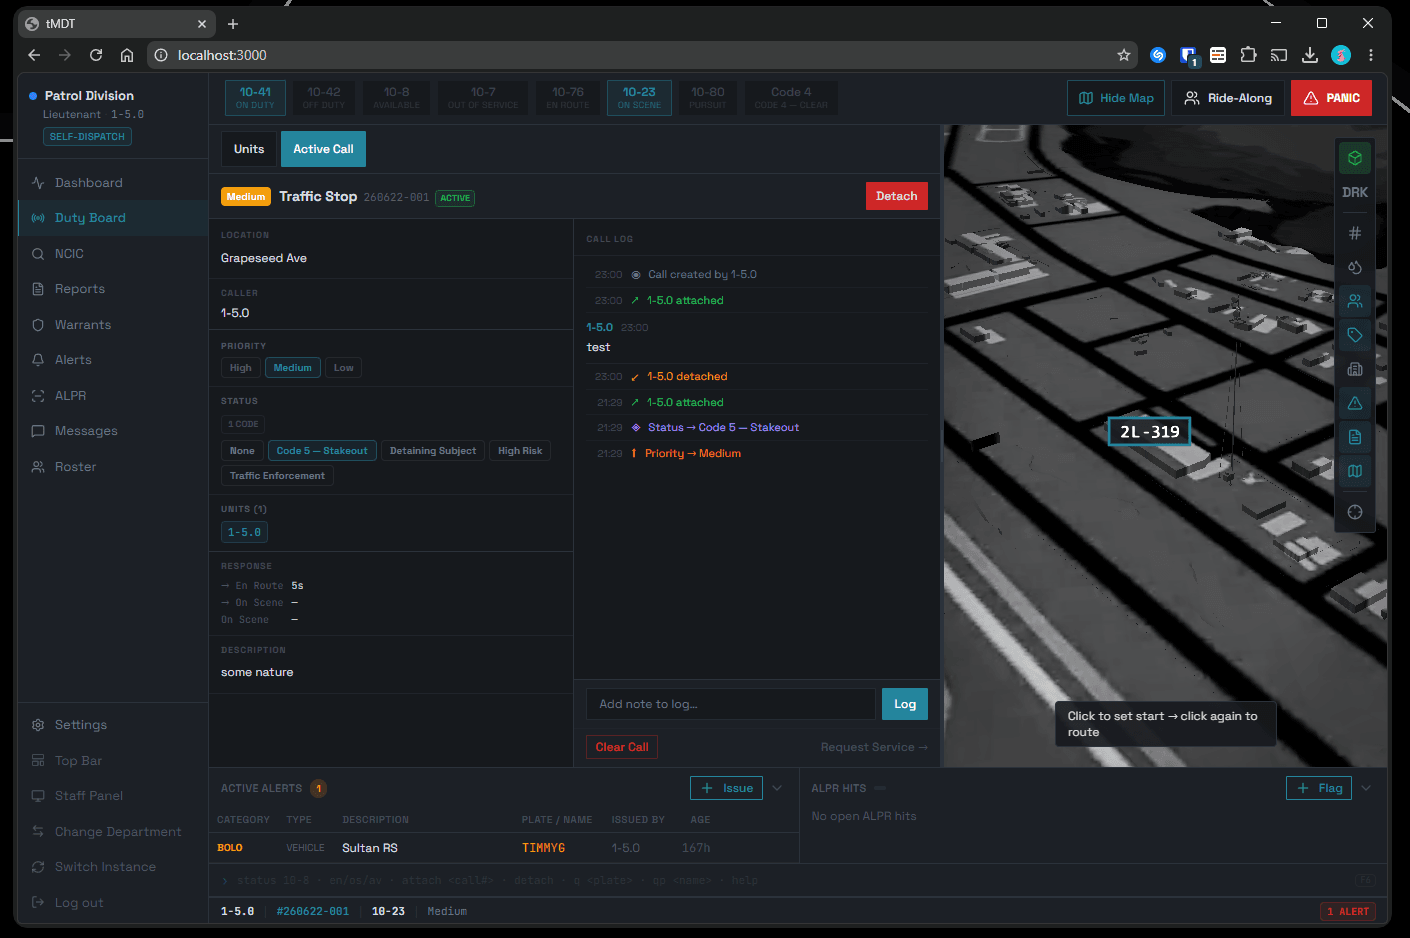Select Traffic Enforcement status

point(277,476)
